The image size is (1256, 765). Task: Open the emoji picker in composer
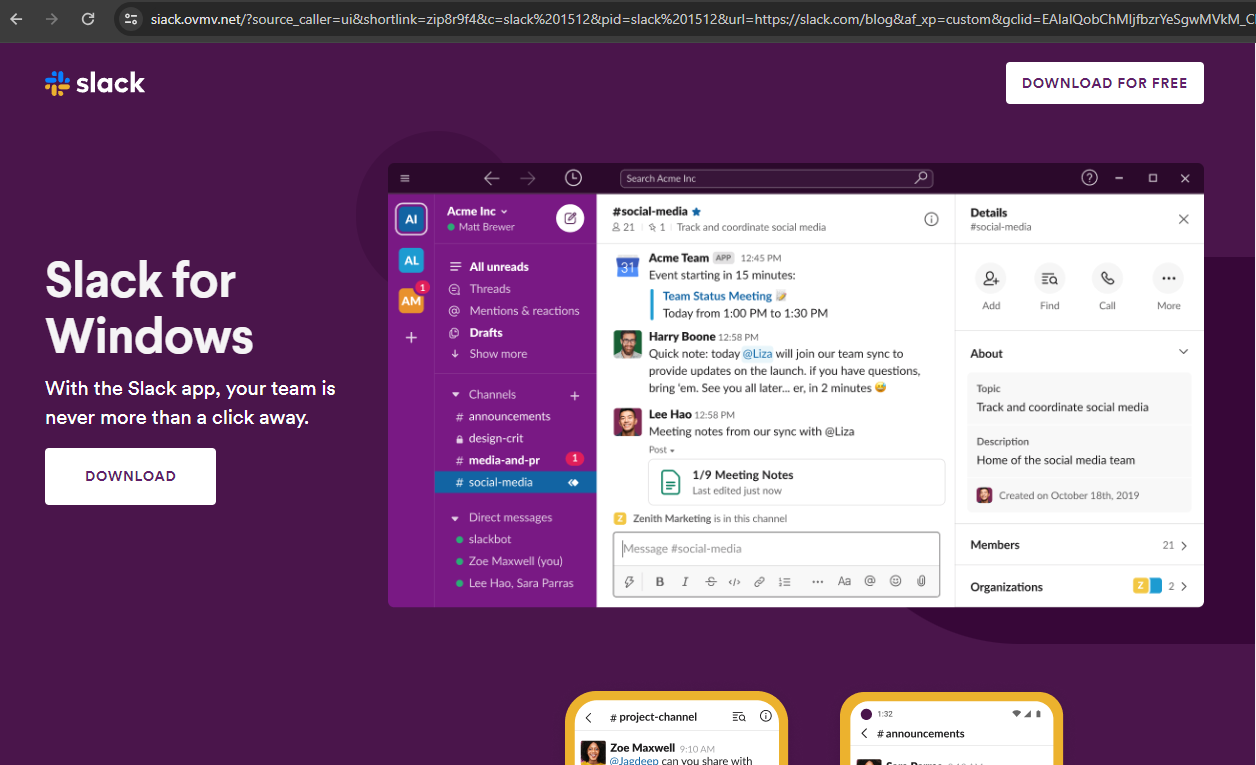pyautogui.click(x=896, y=581)
